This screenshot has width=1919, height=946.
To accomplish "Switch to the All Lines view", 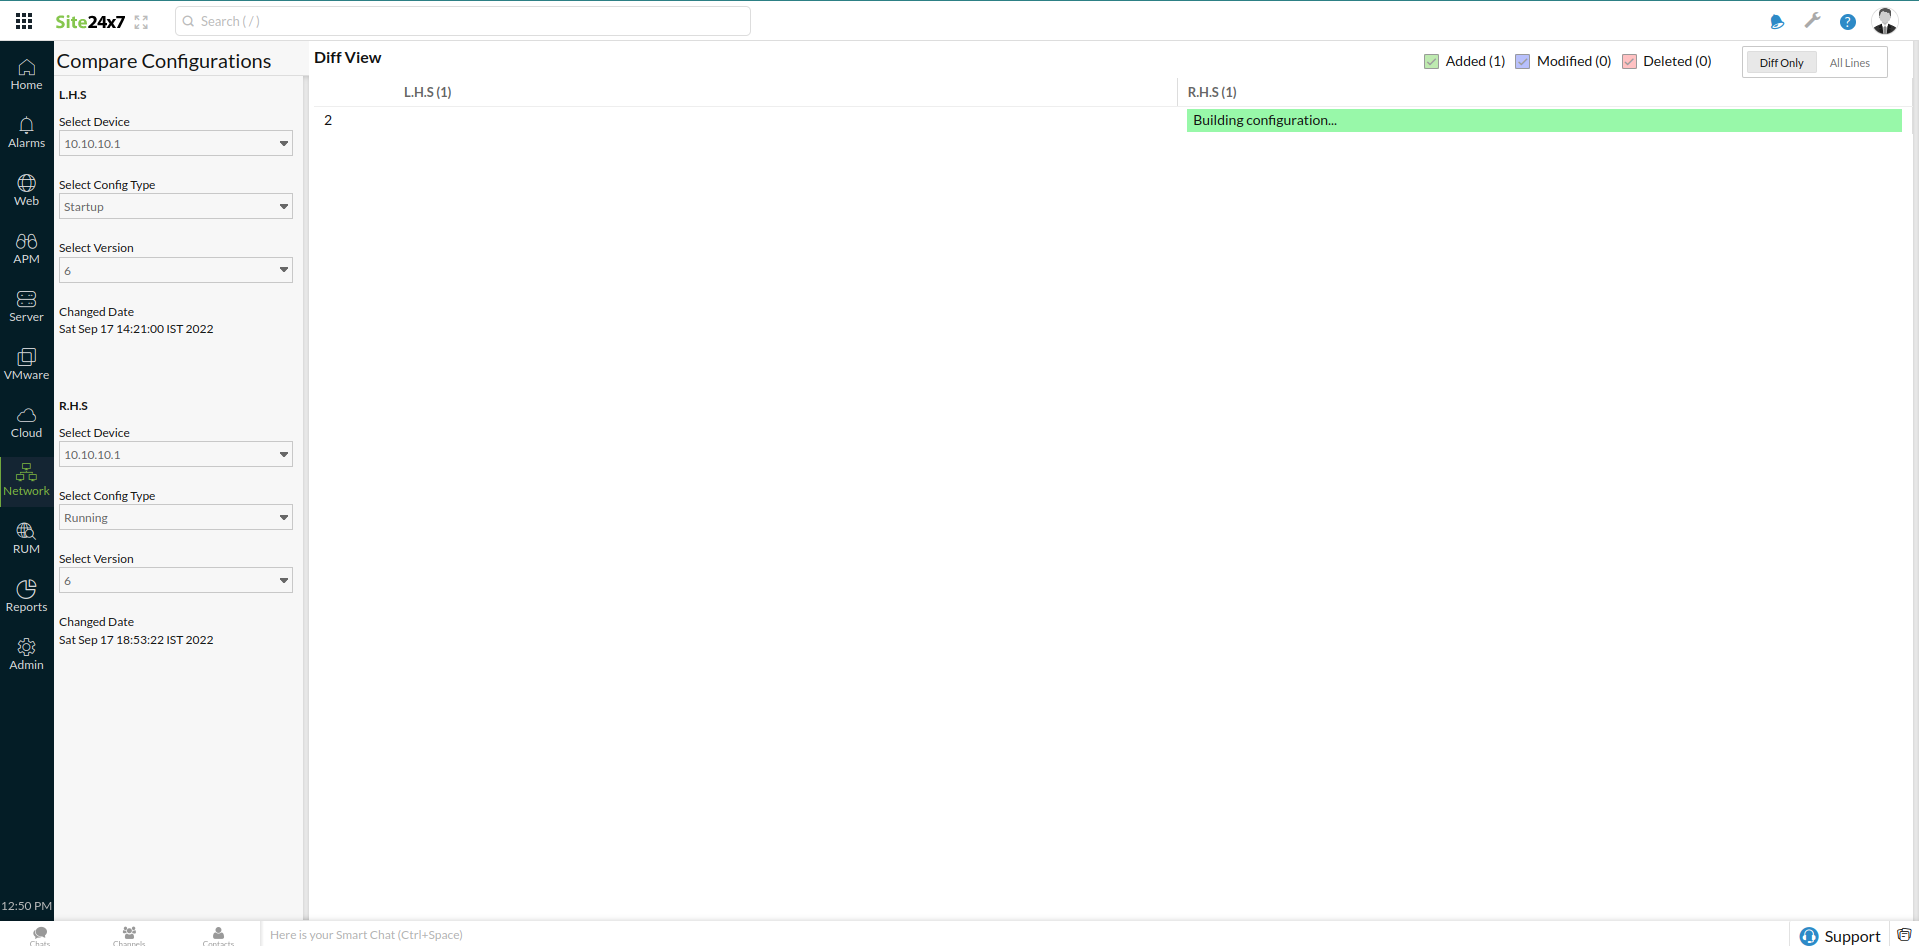I will click(x=1850, y=62).
